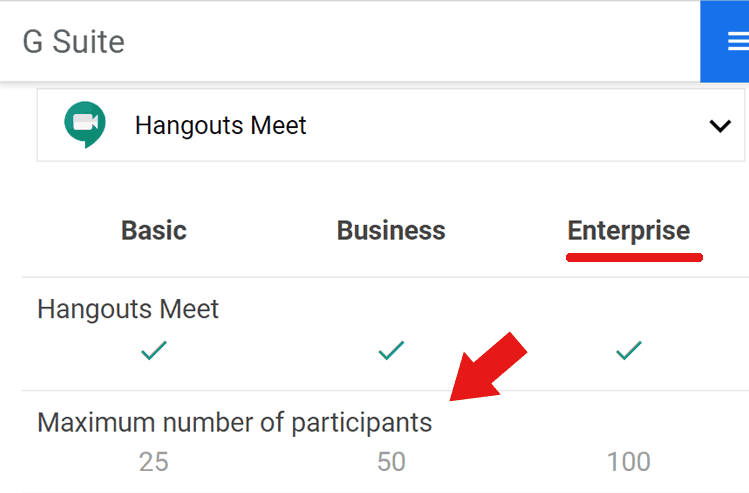Click the 50 participants value under Business
The width and height of the screenshot is (749, 493).
point(391,462)
